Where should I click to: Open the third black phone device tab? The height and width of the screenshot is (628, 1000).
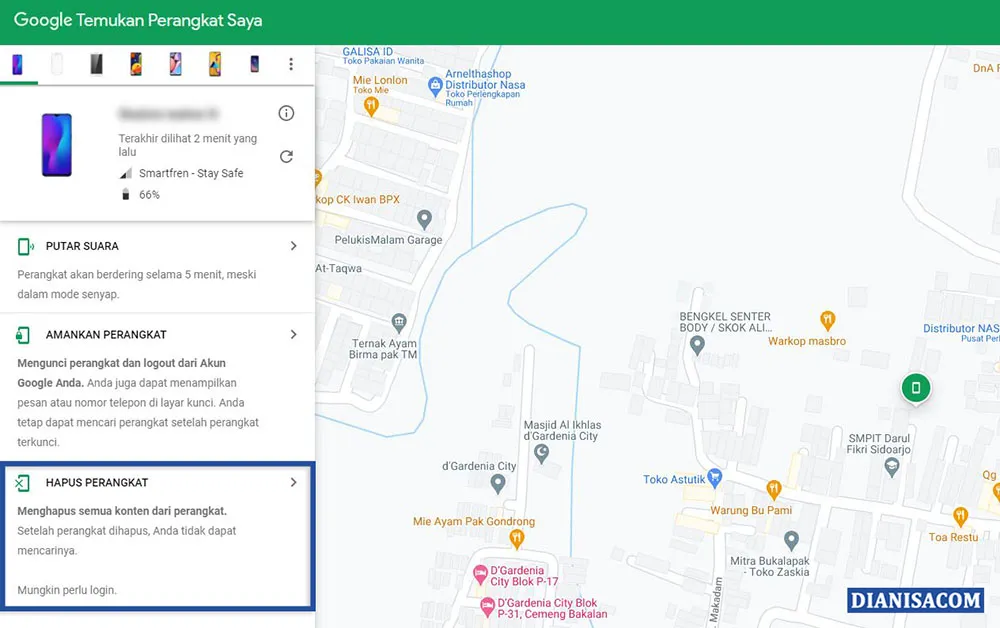(96, 63)
